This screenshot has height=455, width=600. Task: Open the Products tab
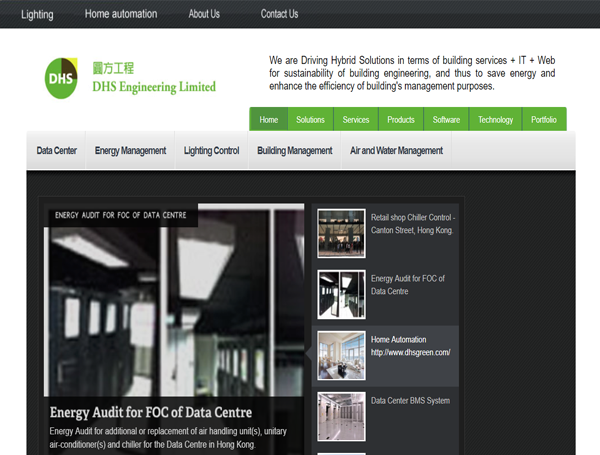(x=401, y=120)
